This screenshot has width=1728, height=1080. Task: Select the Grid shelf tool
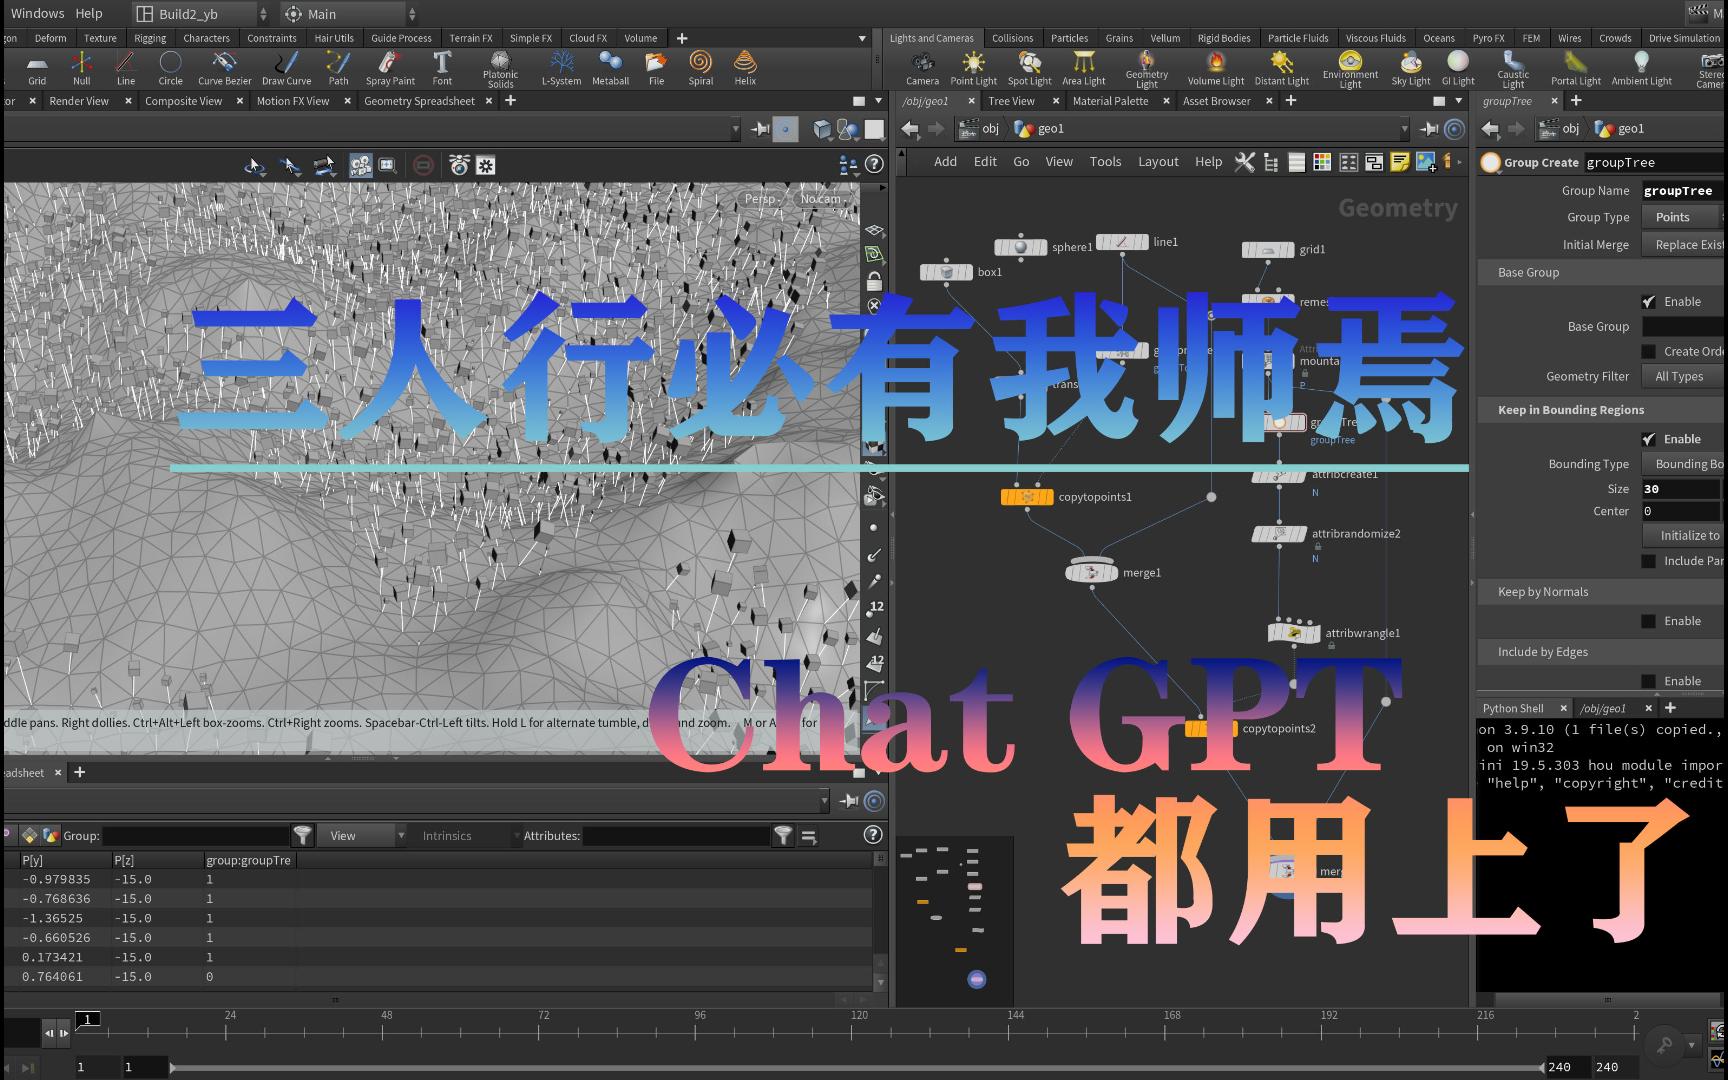pos(37,68)
